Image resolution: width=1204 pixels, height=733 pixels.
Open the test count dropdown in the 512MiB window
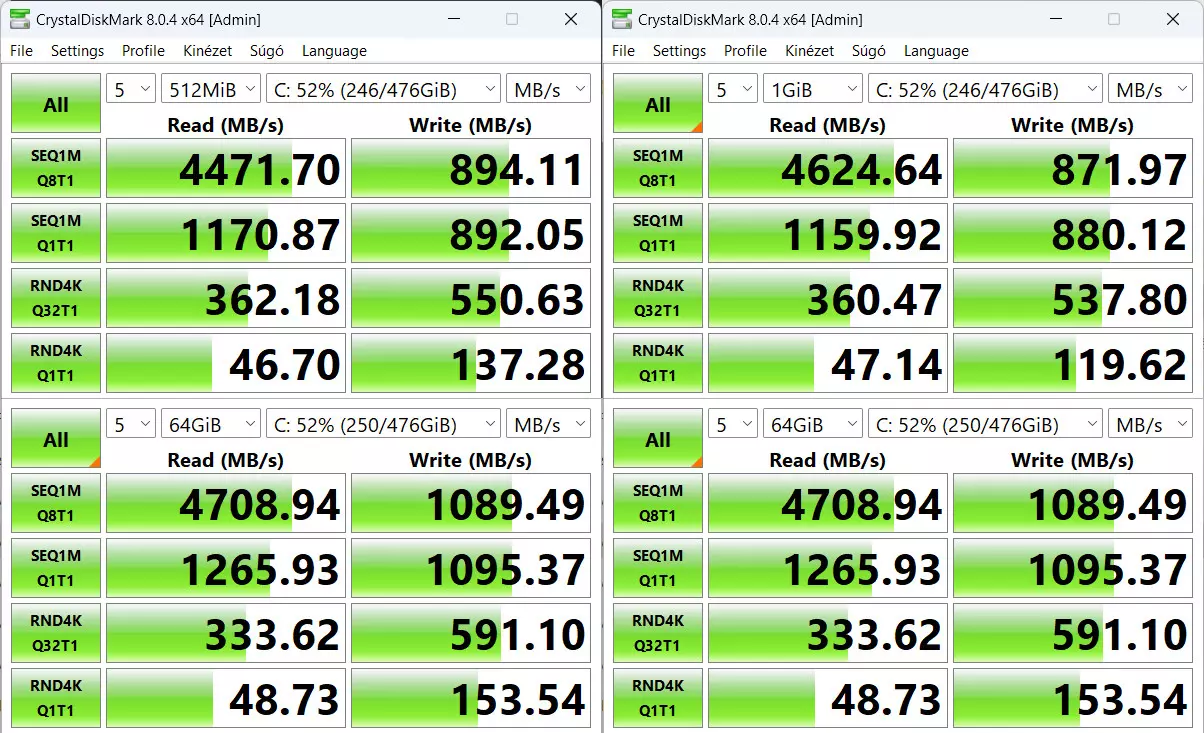[131, 89]
